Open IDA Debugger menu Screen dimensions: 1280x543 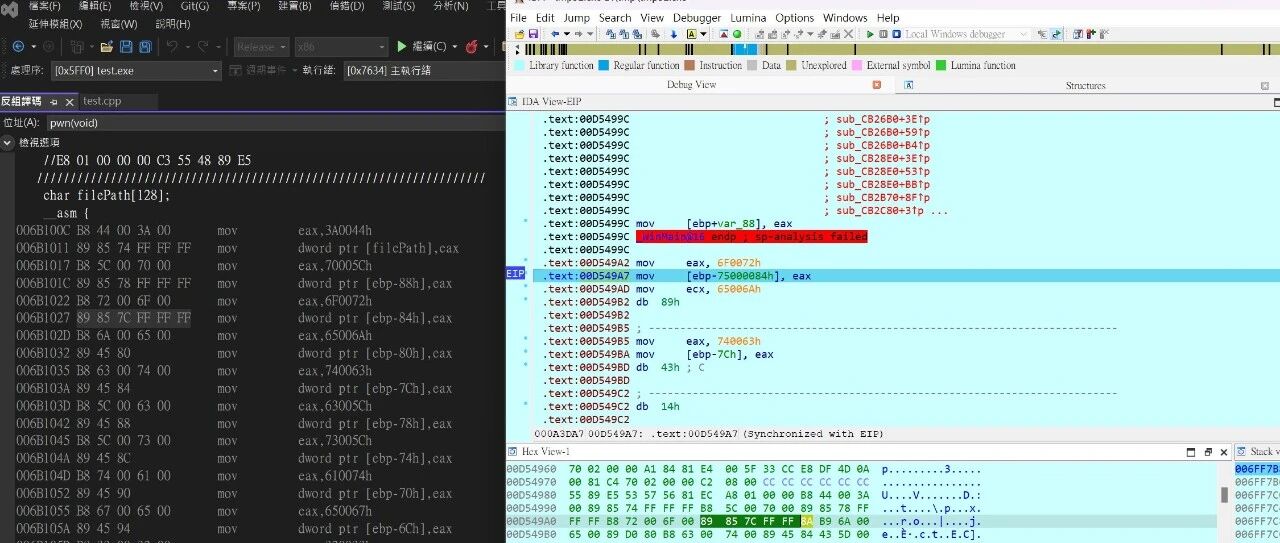tap(696, 18)
